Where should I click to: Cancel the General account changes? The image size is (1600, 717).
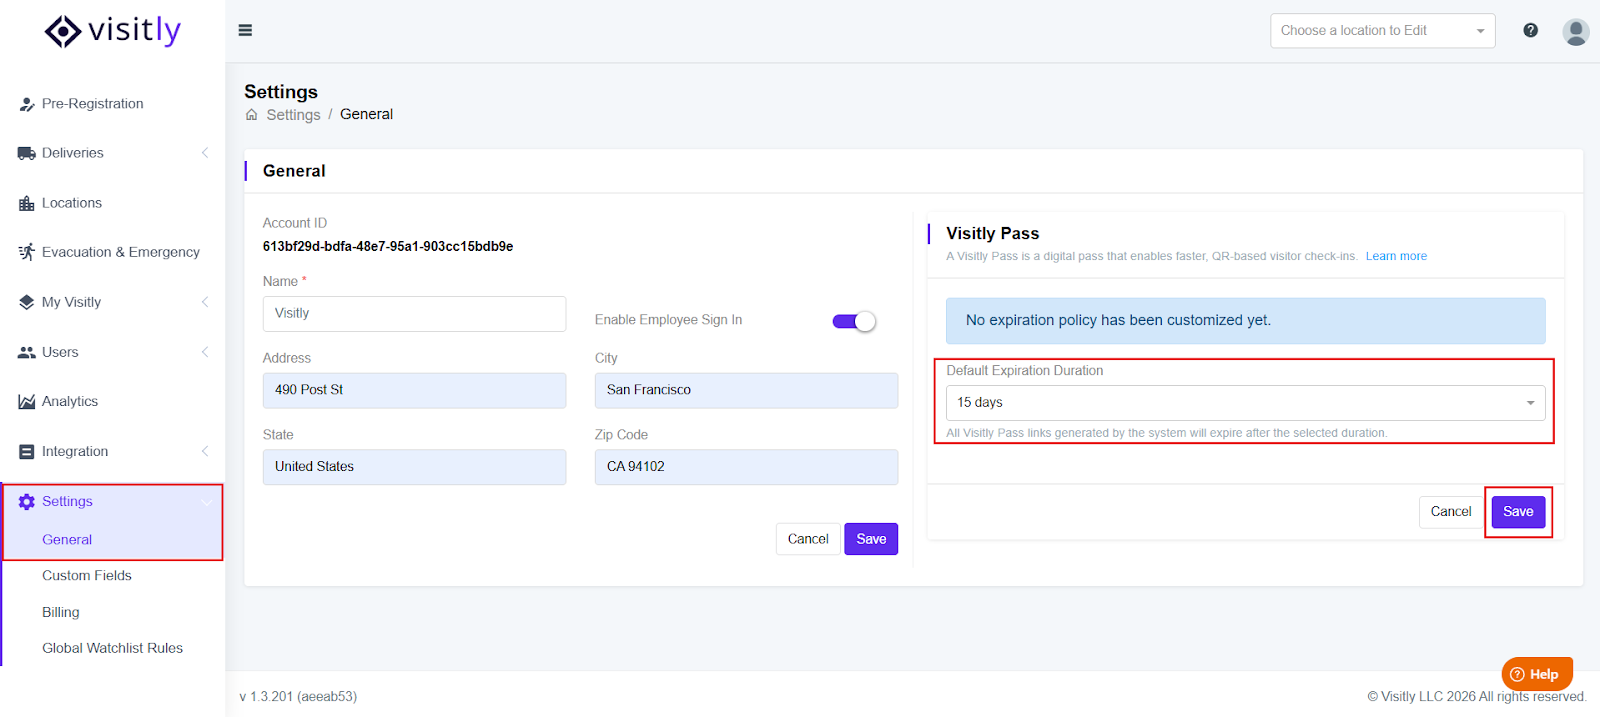pyautogui.click(x=808, y=539)
